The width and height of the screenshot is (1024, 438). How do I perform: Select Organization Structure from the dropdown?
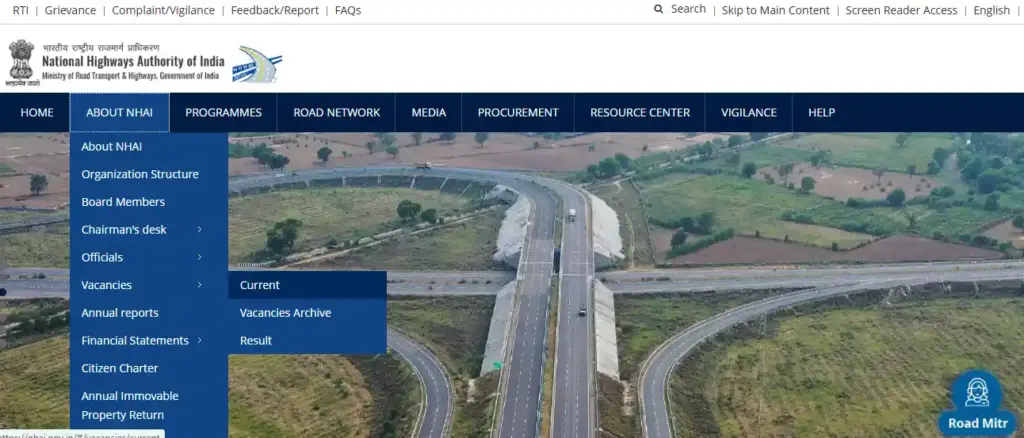(140, 175)
